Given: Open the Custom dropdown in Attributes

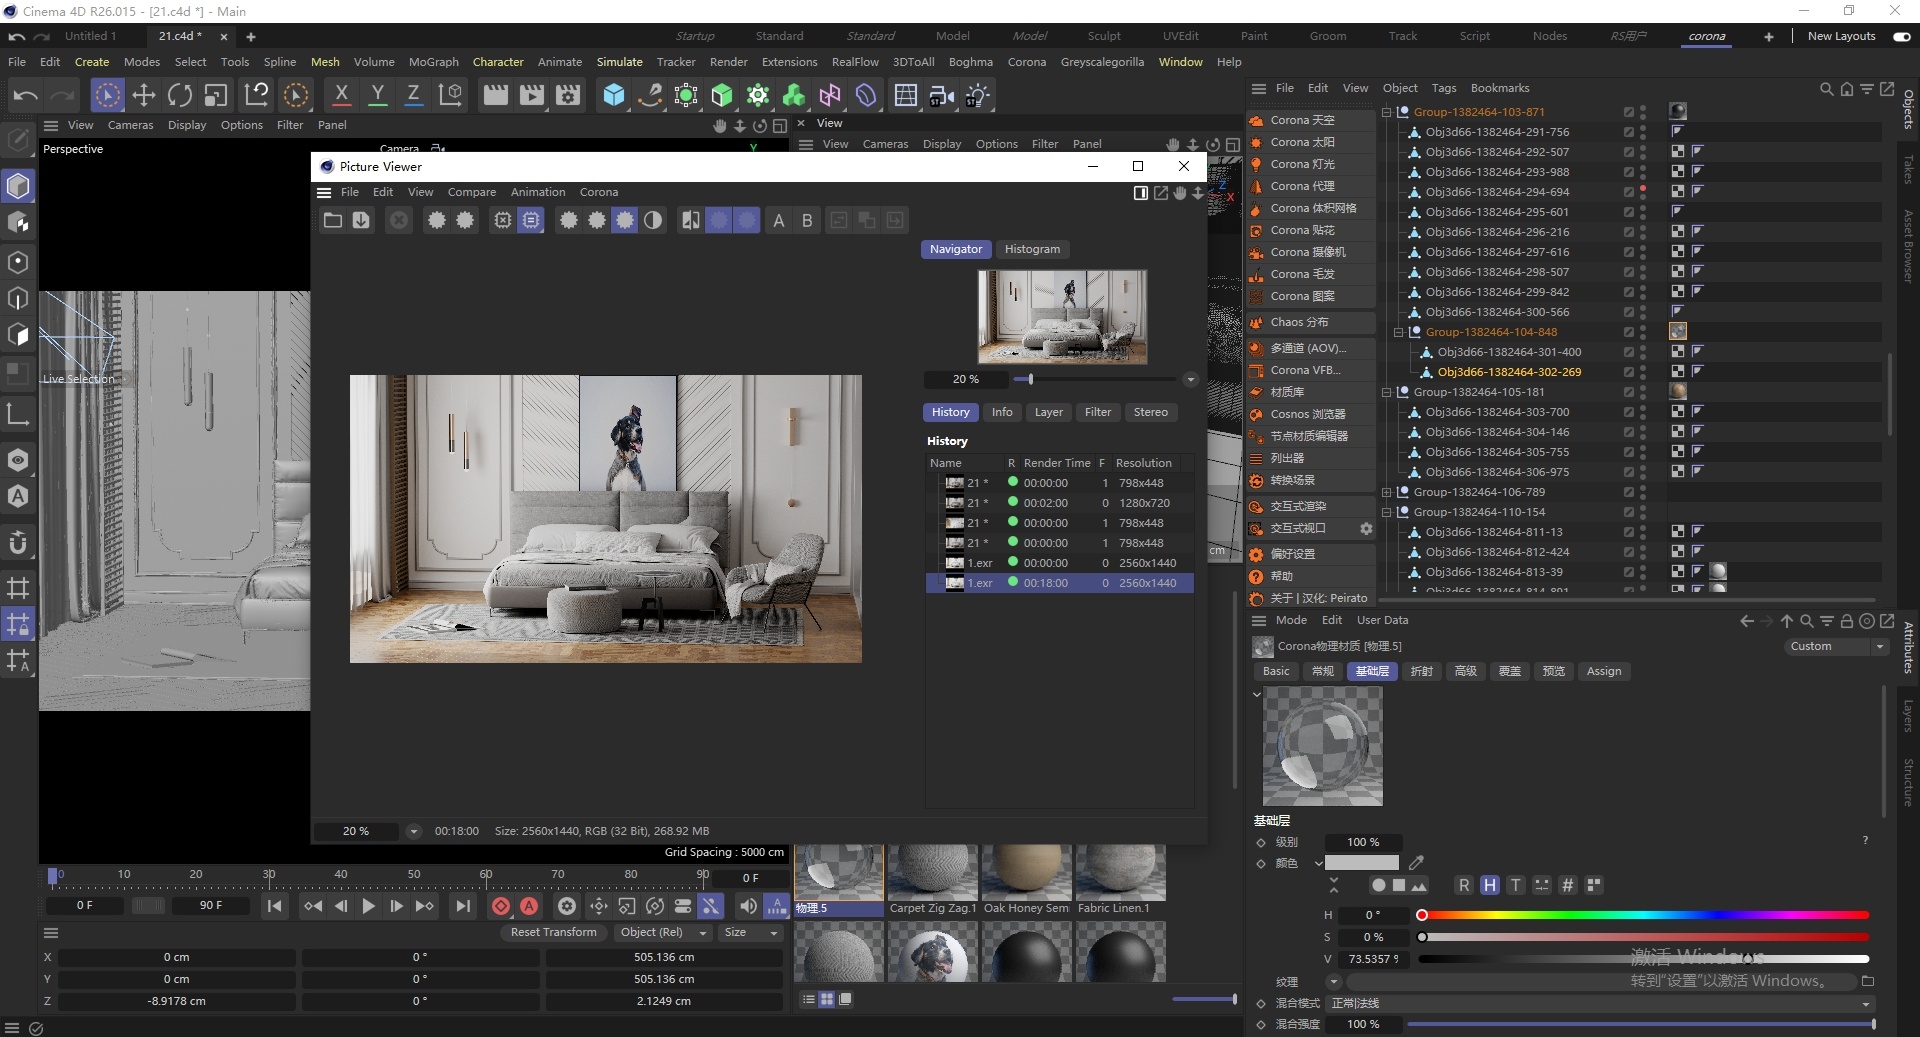Looking at the screenshot, I should coord(1837,646).
